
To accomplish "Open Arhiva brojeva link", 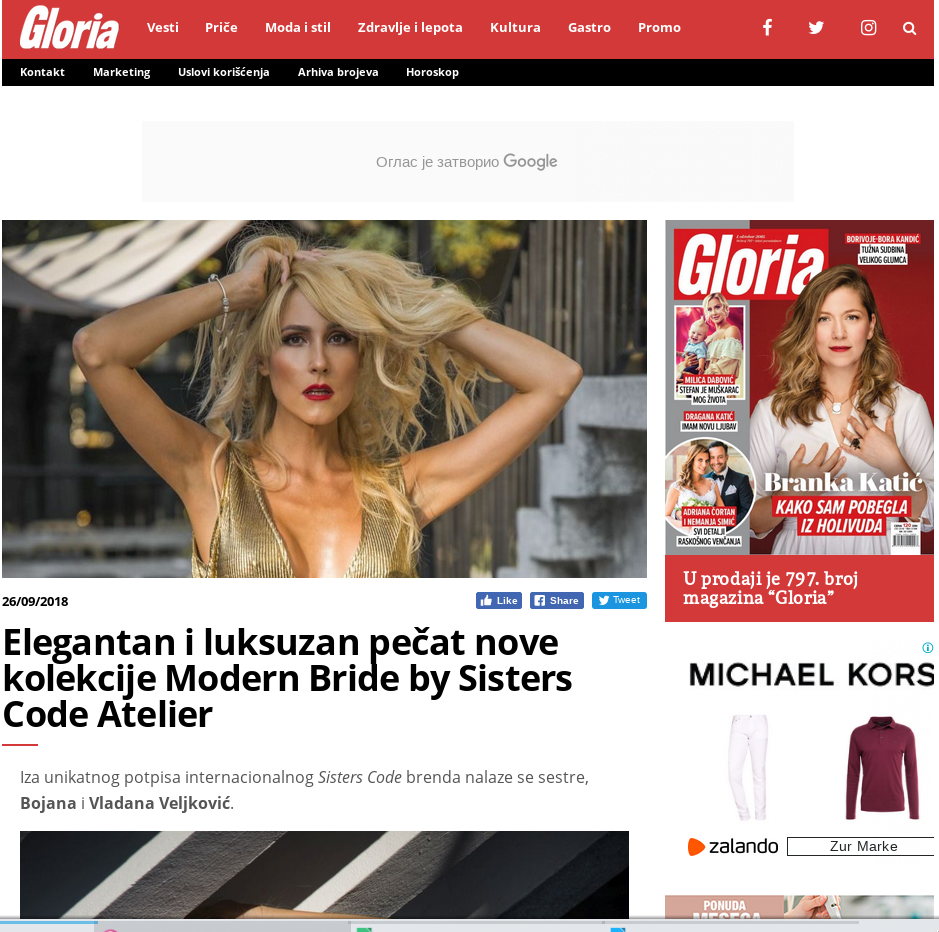I will [338, 72].
